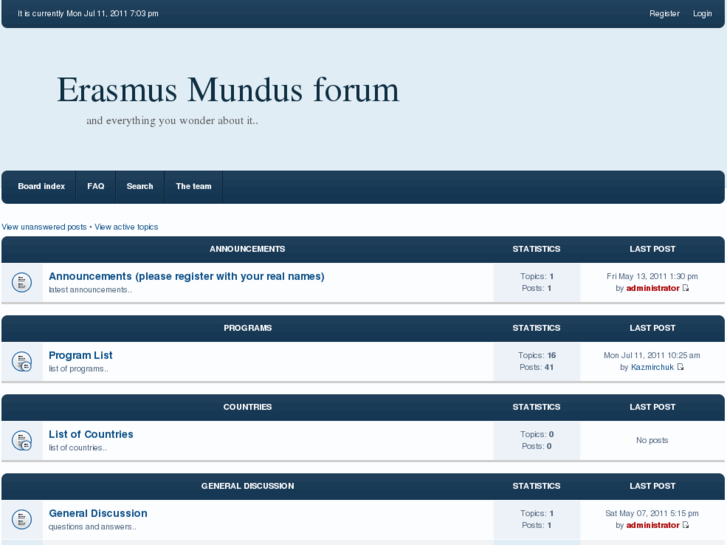The width and height of the screenshot is (727, 545).
Task: Open the List of Countries forum
Action: (91, 434)
